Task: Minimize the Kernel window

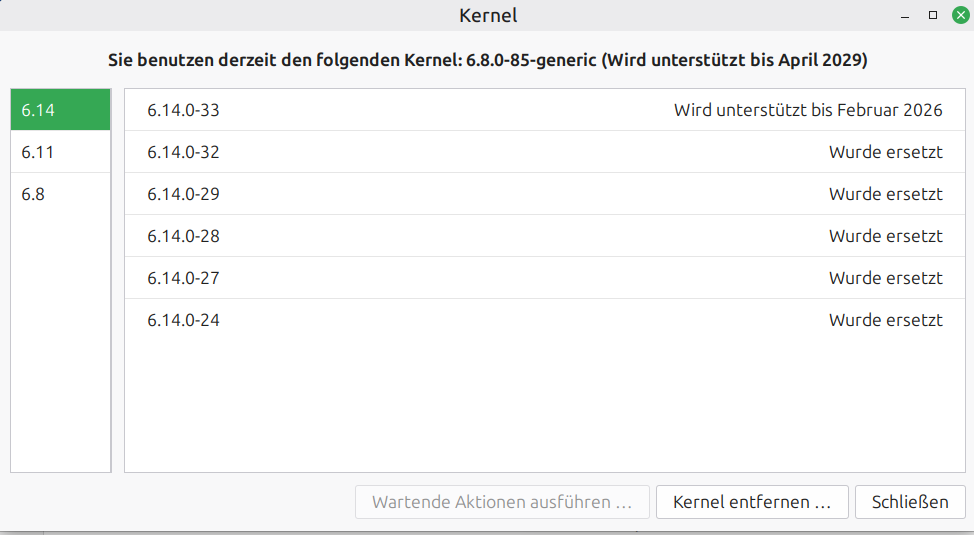Action: (x=905, y=16)
